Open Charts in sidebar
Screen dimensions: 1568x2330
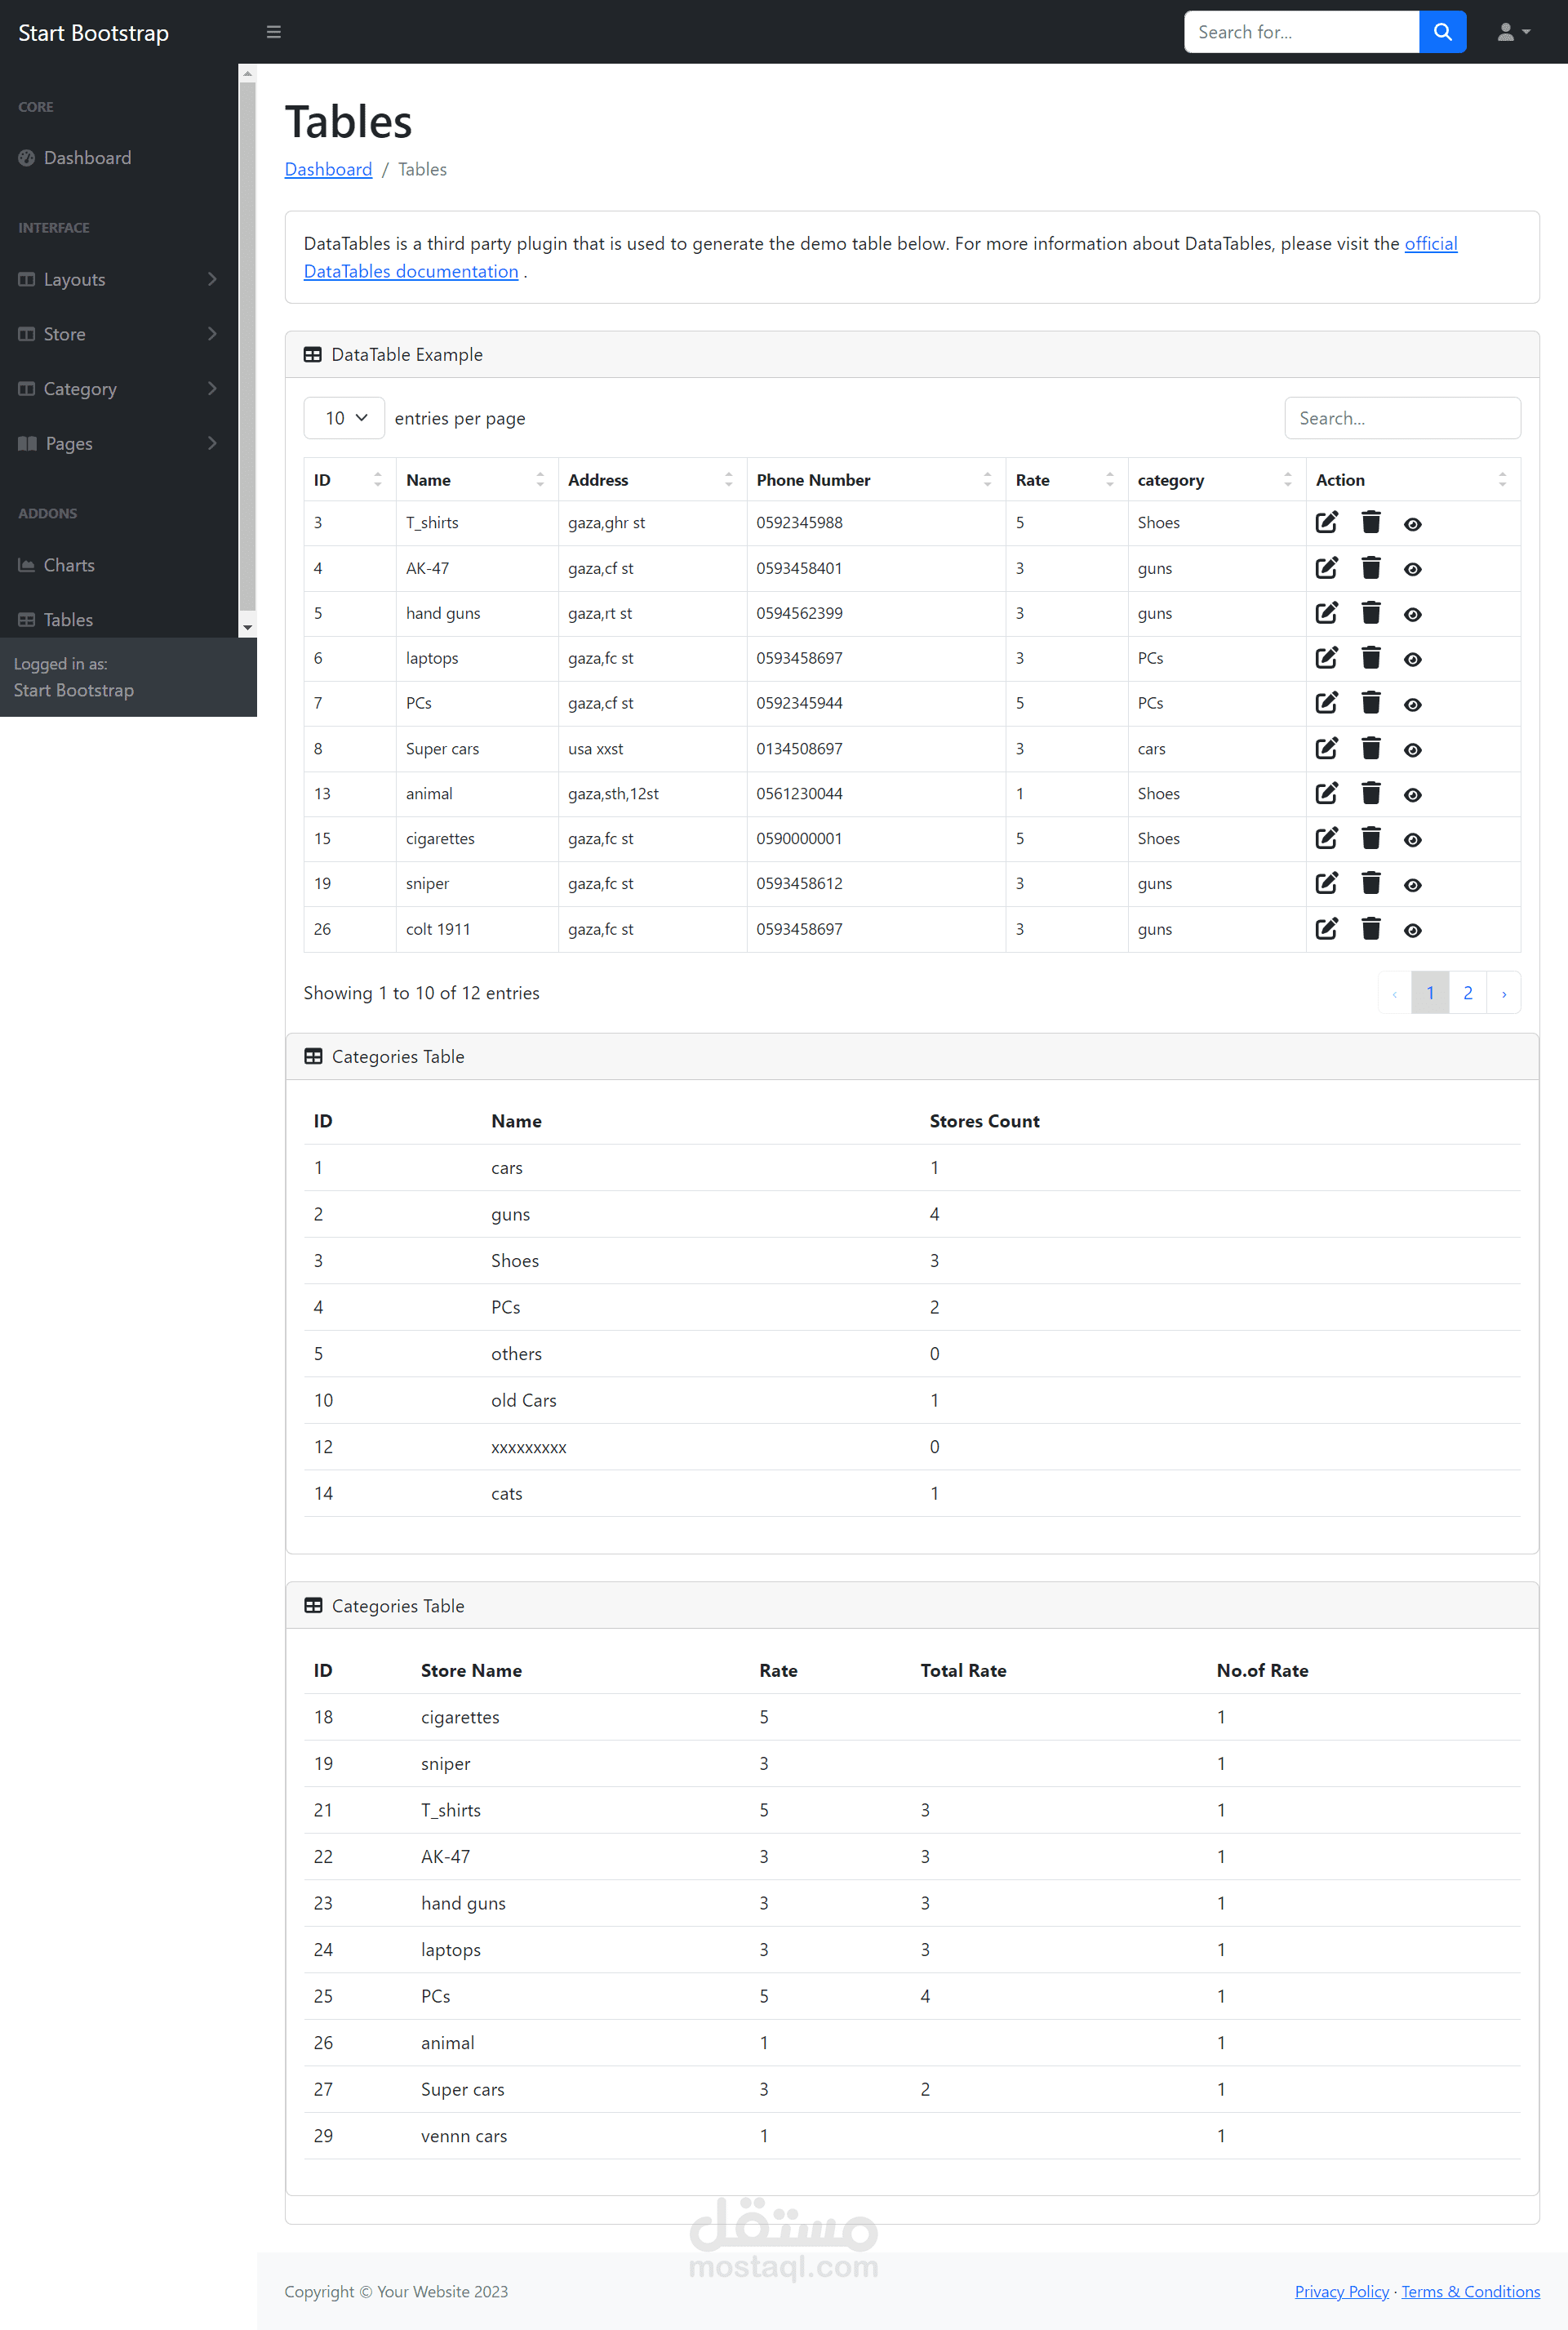pos(69,565)
